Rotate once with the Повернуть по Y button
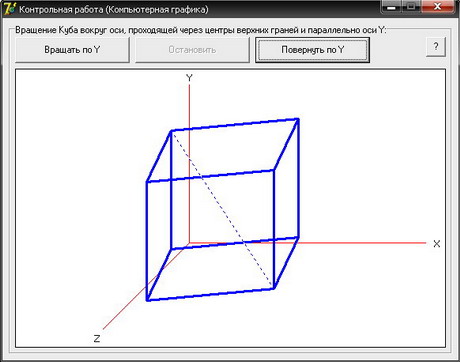Screen dimensions: 460x362 (x=312, y=50)
